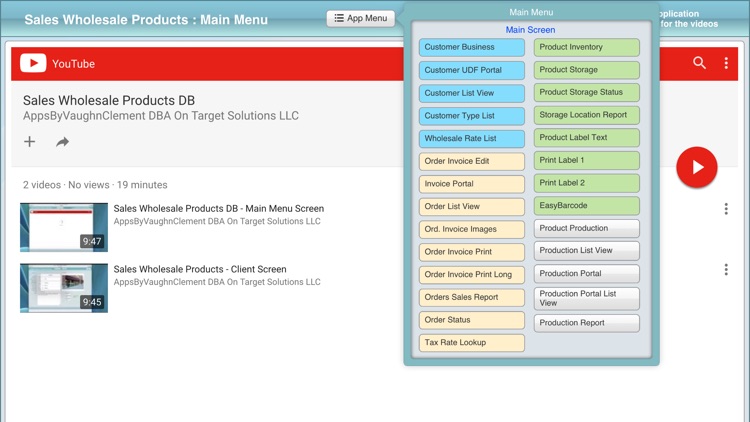This screenshot has height=422, width=750.
Task: Open options for the Client Screen video
Action: coord(726,270)
